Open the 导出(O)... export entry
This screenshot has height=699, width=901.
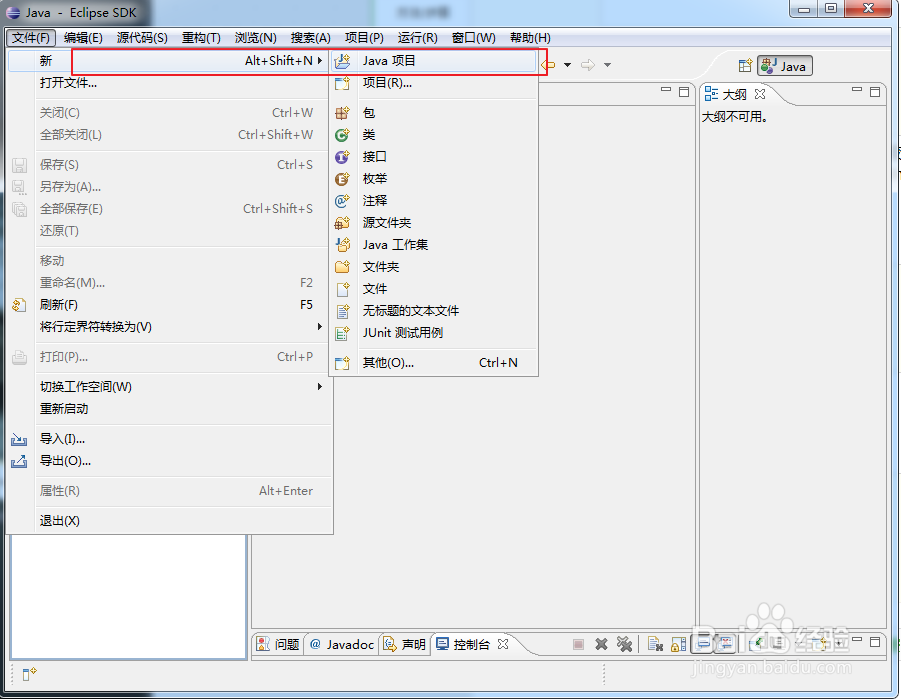(170, 461)
